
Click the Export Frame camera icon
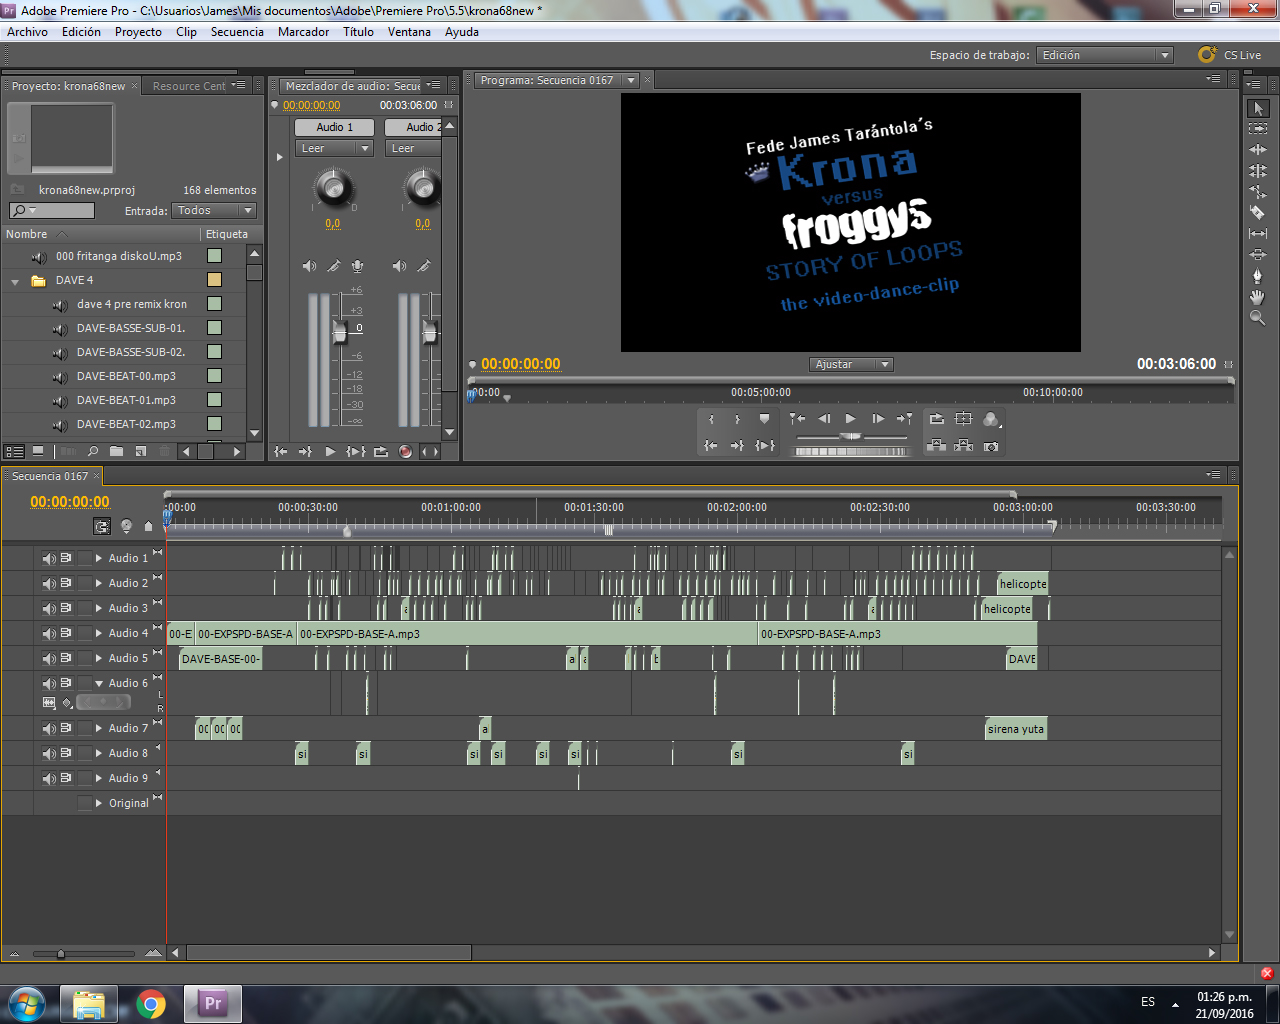(x=991, y=446)
